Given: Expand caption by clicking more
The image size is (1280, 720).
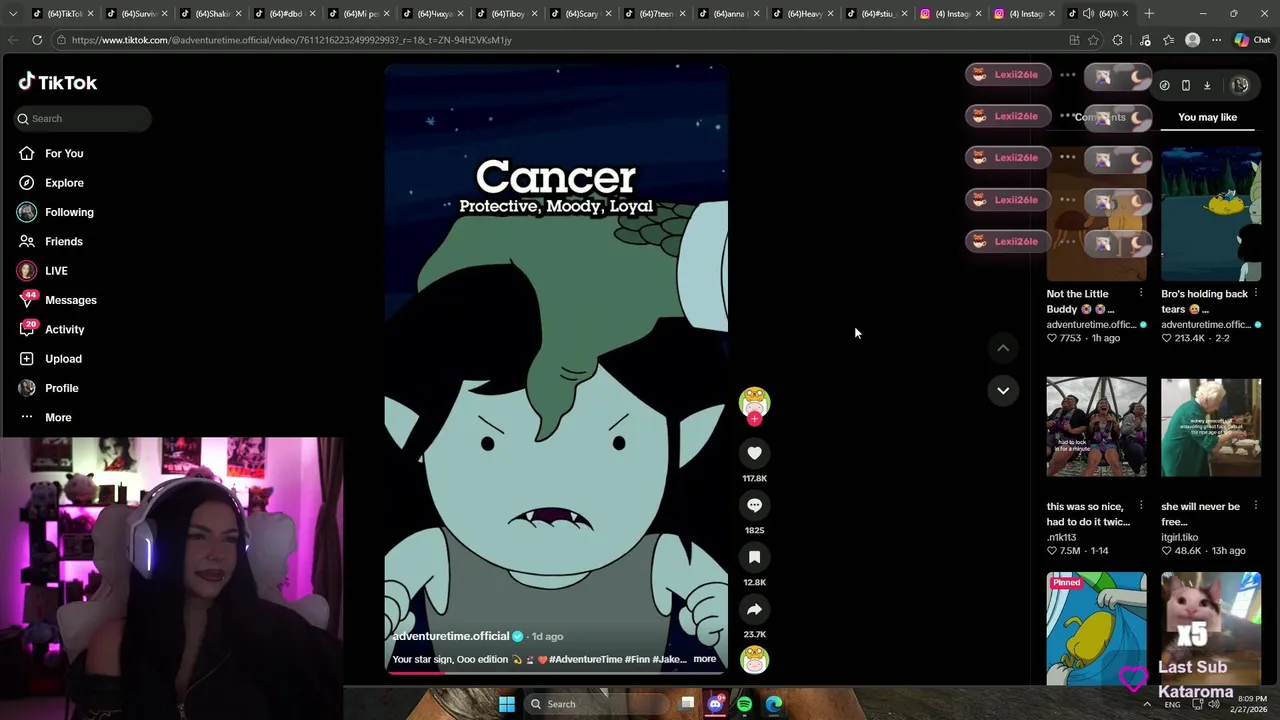Looking at the screenshot, I should pyautogui.click(x=704, y=659).
